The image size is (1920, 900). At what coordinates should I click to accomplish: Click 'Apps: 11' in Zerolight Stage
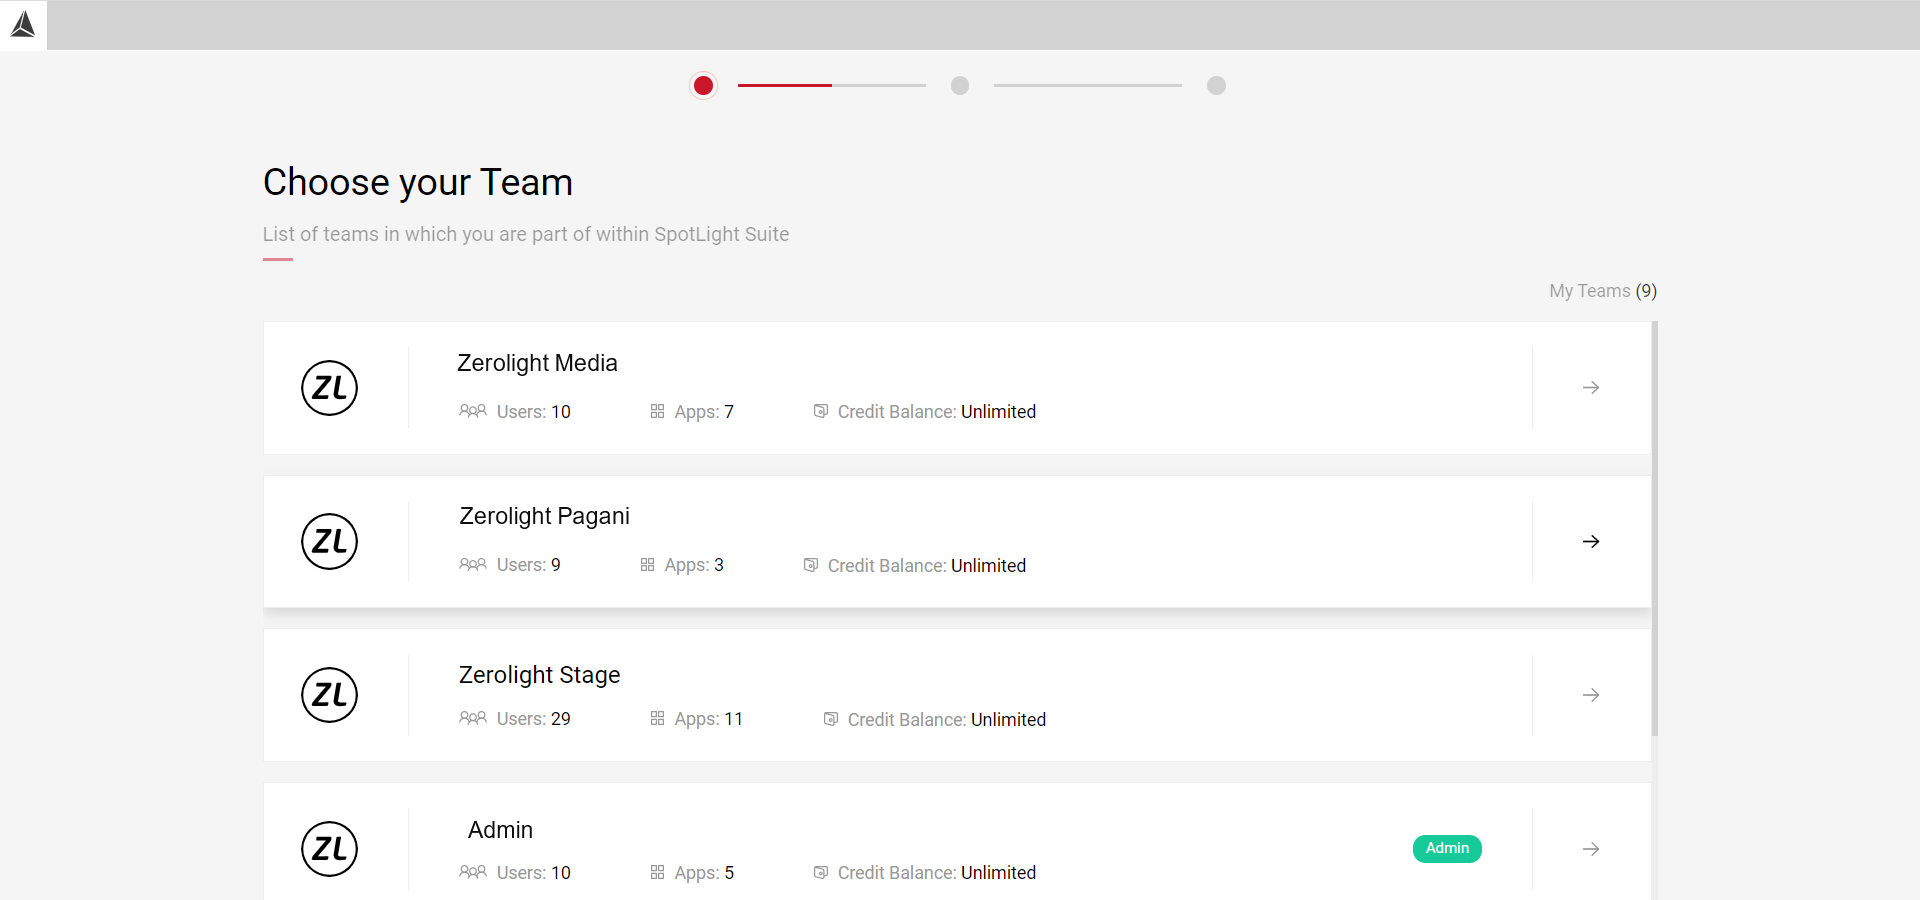708,719
